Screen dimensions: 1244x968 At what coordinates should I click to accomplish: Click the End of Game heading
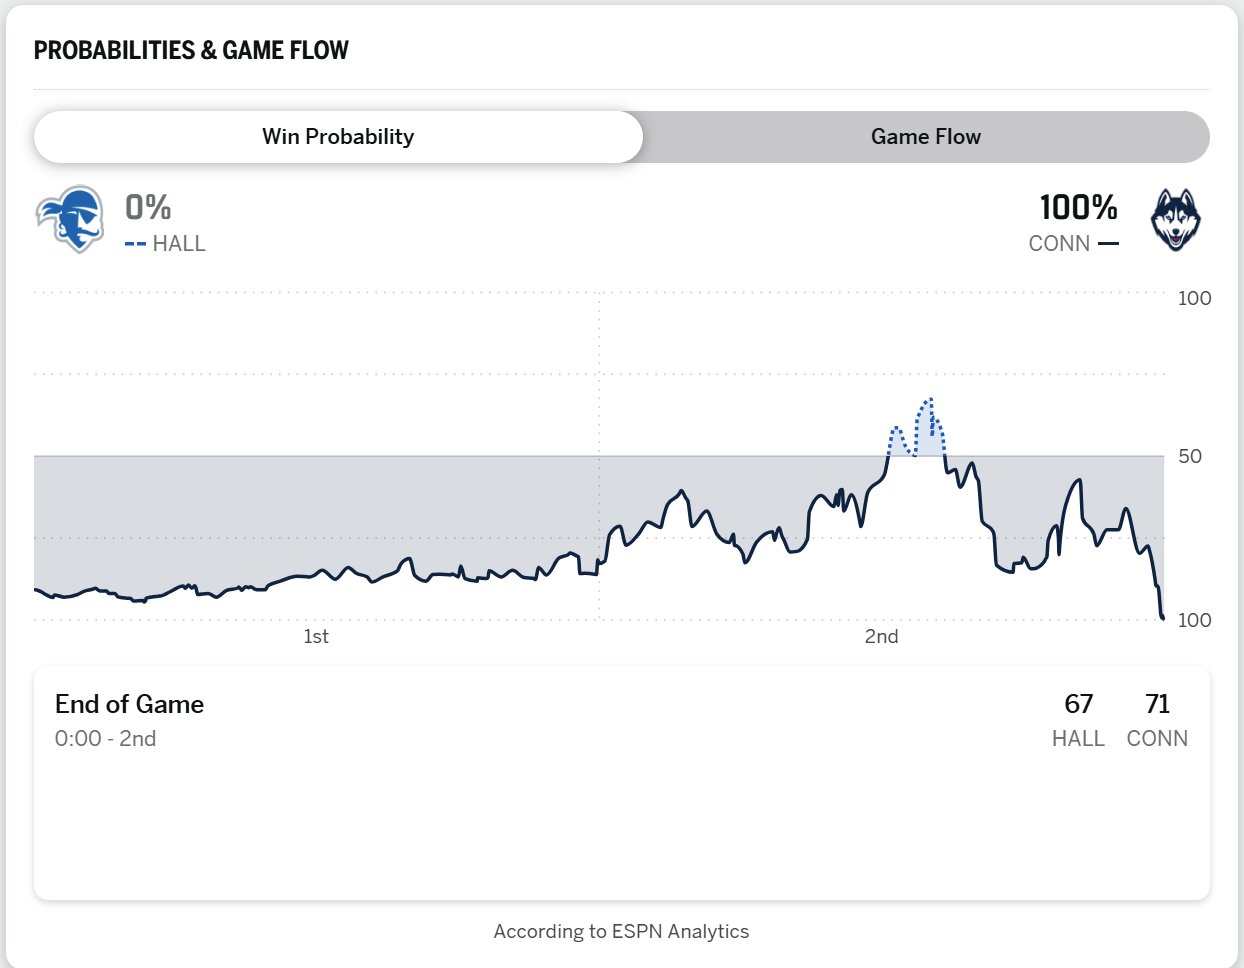pos(129,704)
